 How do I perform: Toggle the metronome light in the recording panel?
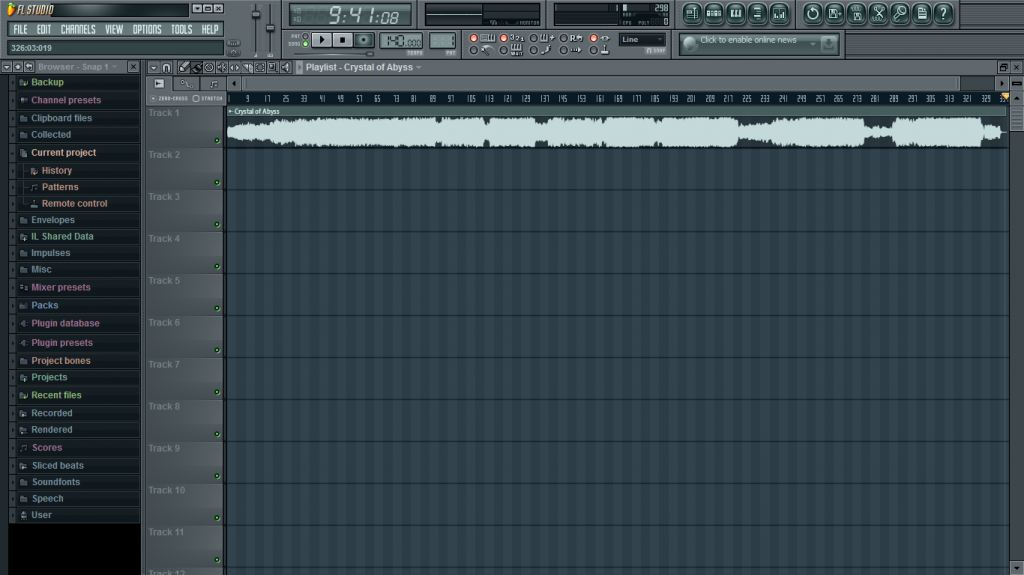(x=473, y=50)
